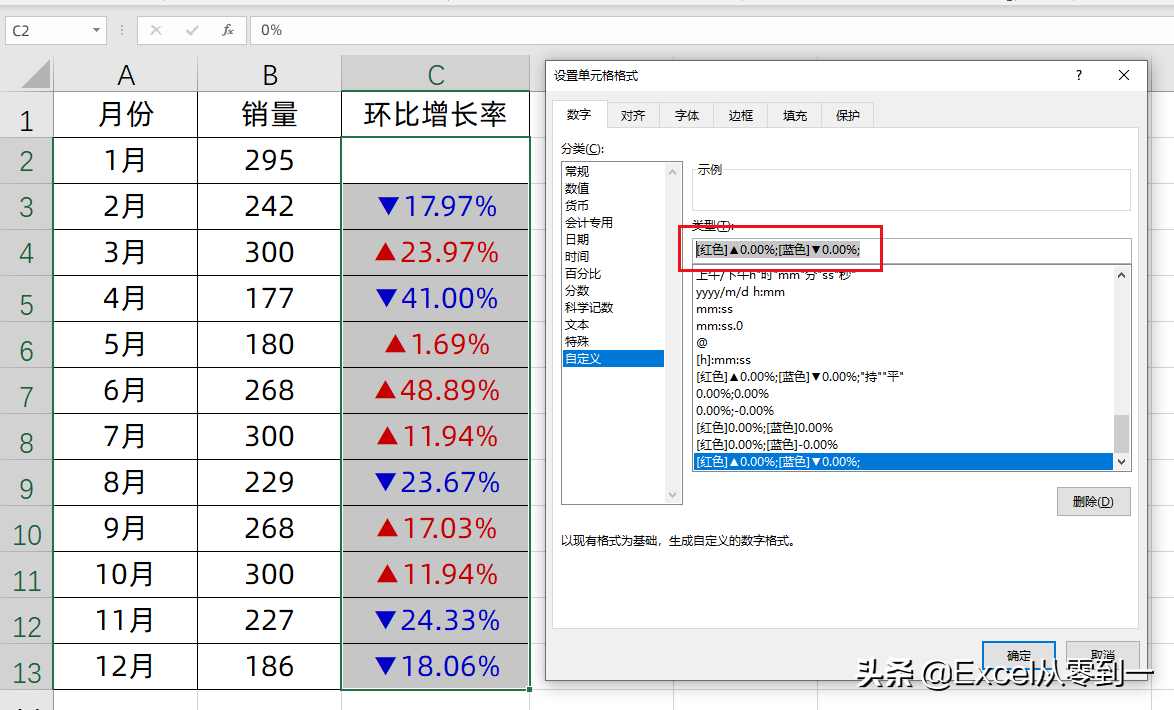Image resolution: width=1174 pixels, height=710 pixels.
Task: Click the formula bar showing 0%
Action: tap(711, 30)
